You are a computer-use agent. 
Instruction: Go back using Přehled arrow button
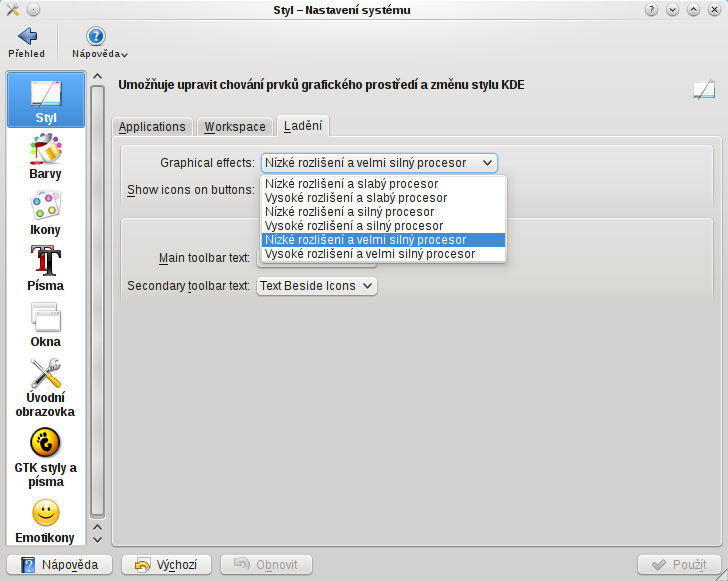[x=27, y=42]
